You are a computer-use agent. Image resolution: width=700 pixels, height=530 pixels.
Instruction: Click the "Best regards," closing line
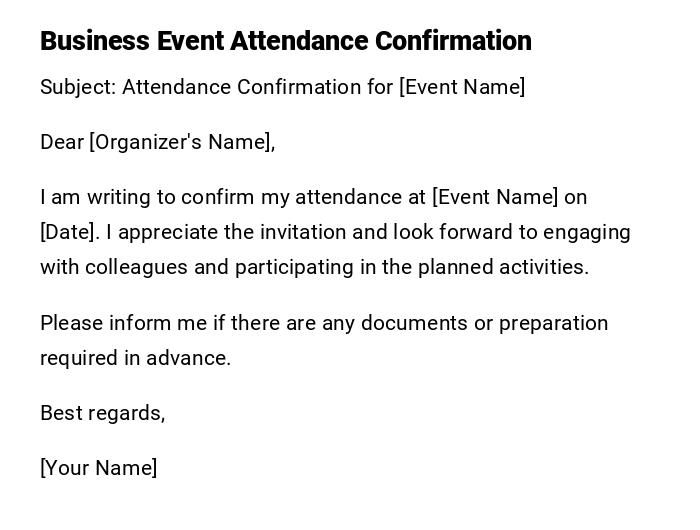pos(102,413)
